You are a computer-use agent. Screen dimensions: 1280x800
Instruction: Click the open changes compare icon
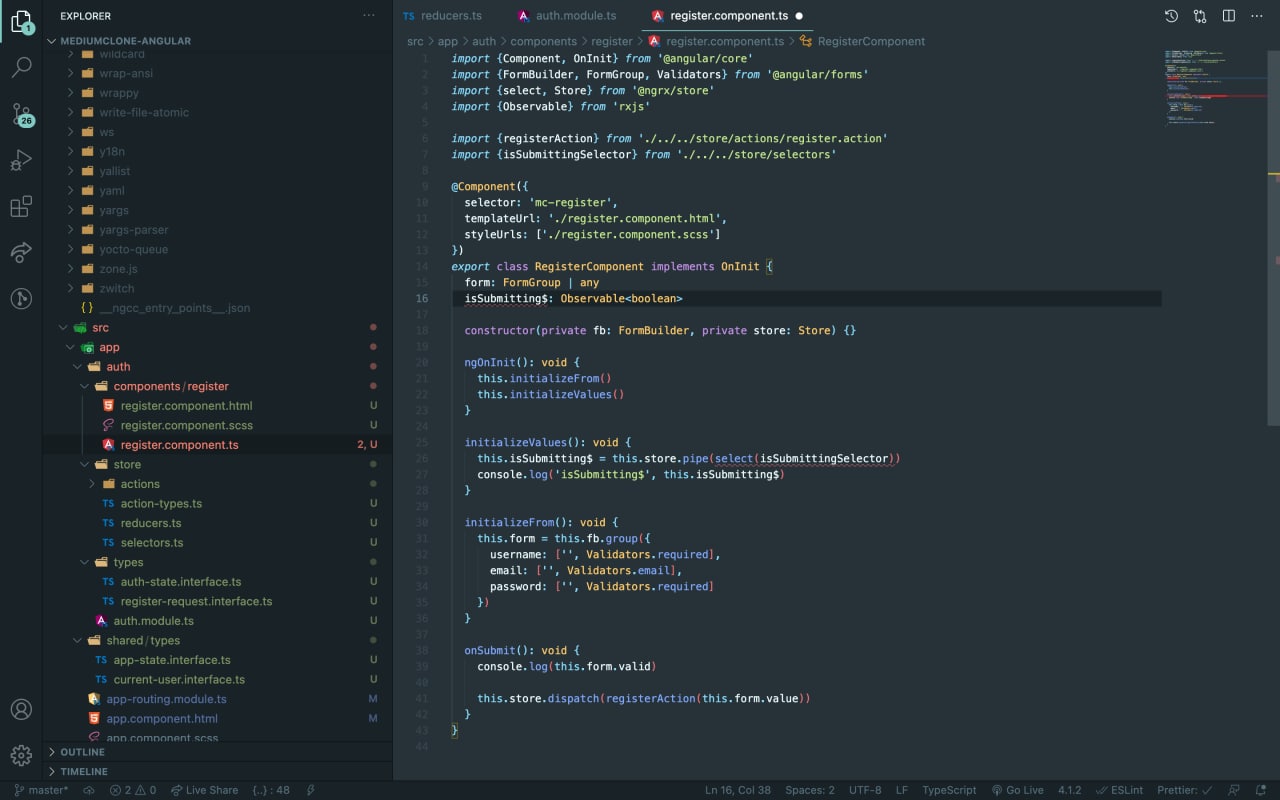(1200, 16)
